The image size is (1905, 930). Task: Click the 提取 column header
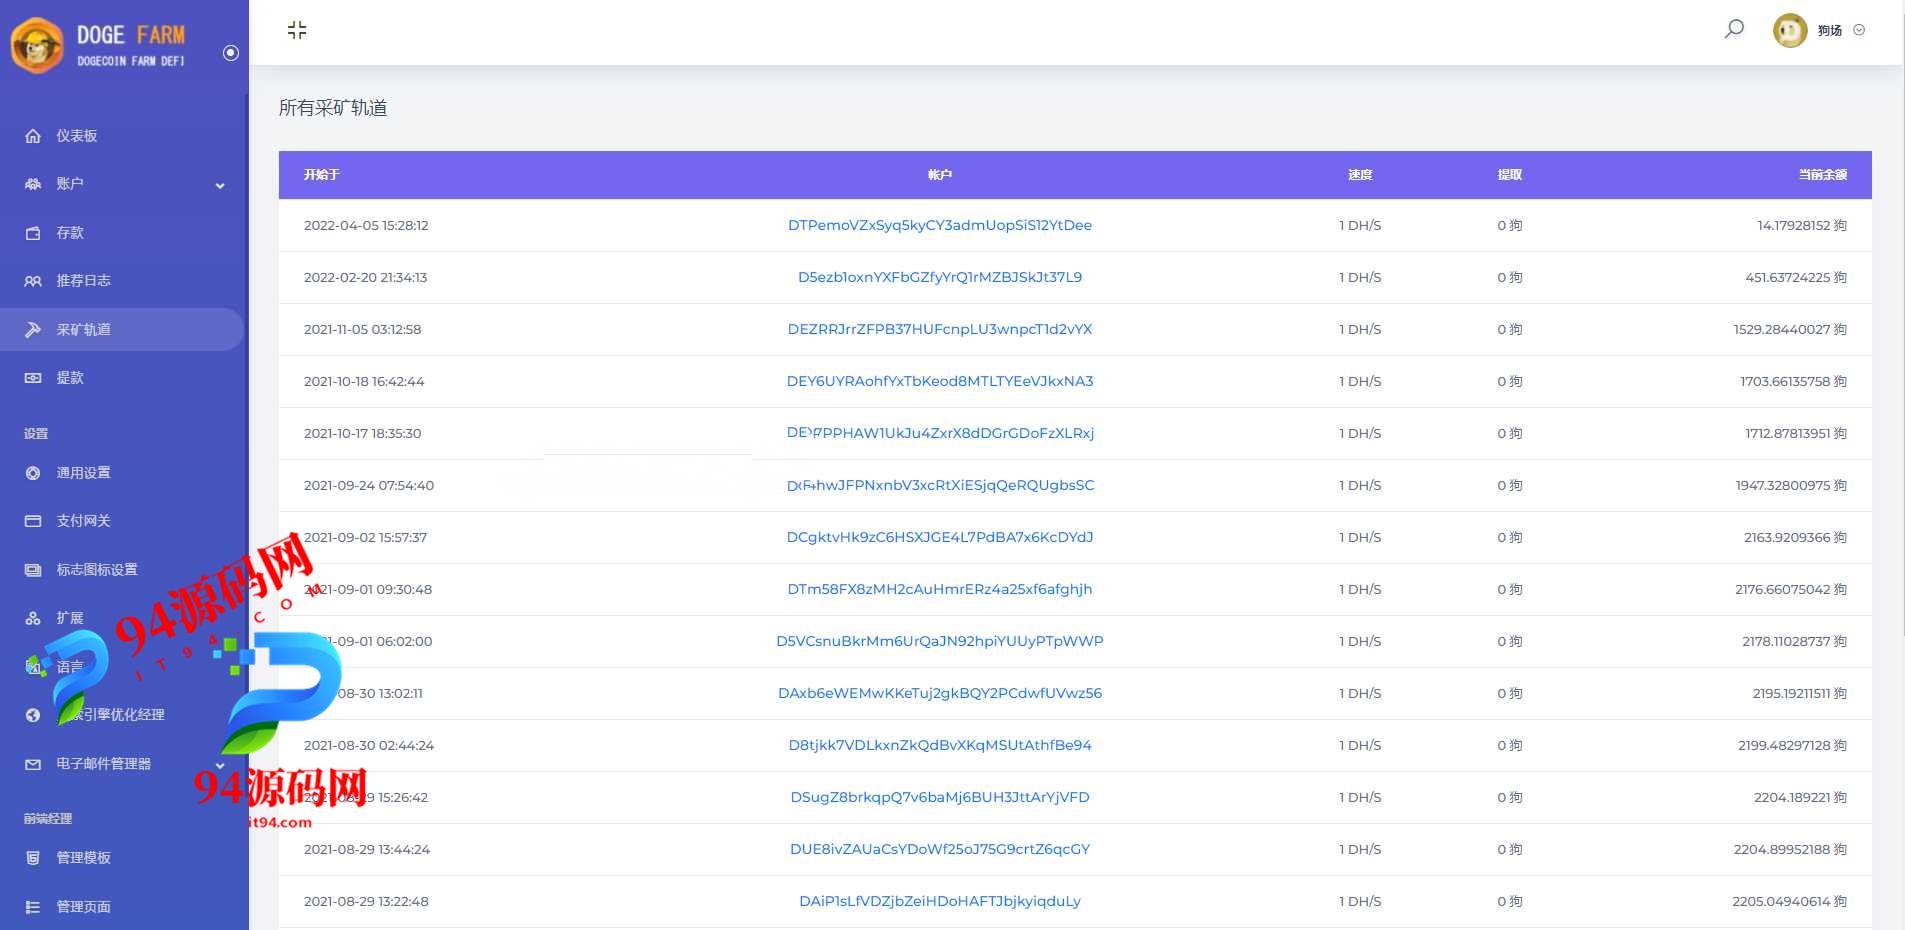1510,175
